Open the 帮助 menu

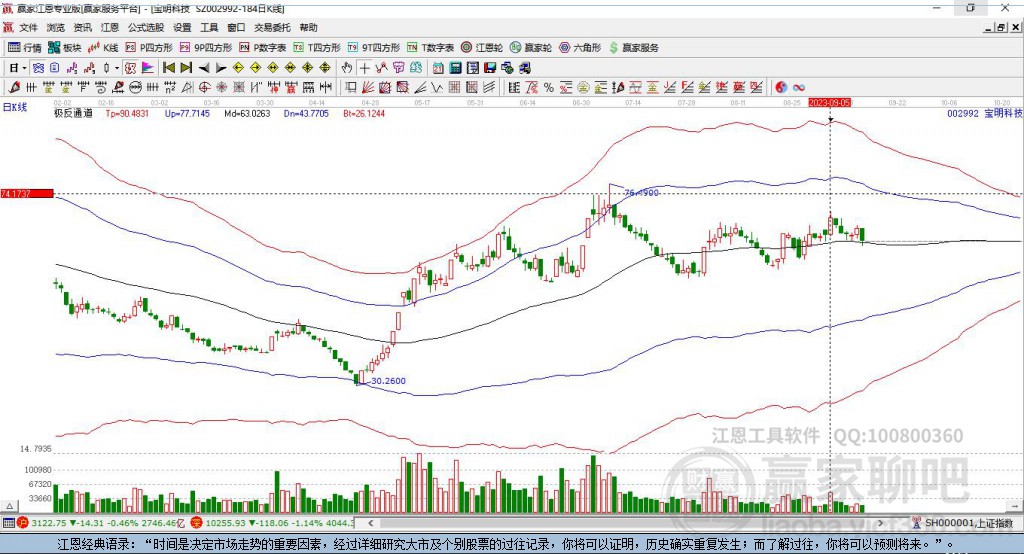click(x=308, y=27)
